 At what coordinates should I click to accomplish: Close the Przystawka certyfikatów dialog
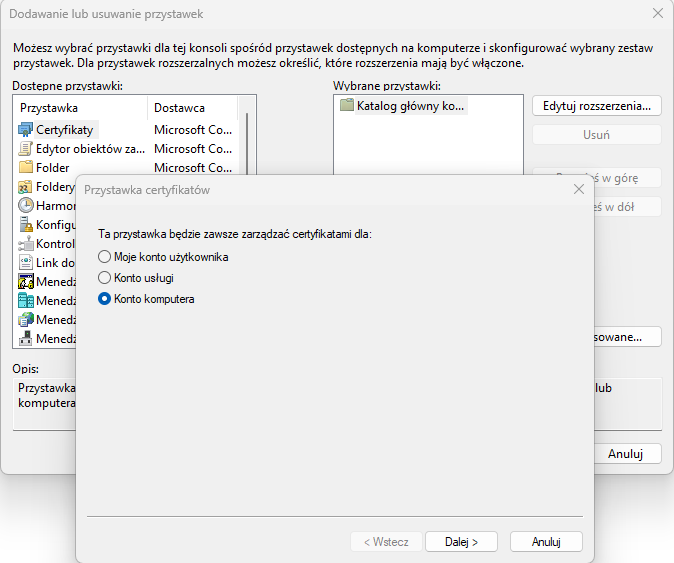[578, 189]
